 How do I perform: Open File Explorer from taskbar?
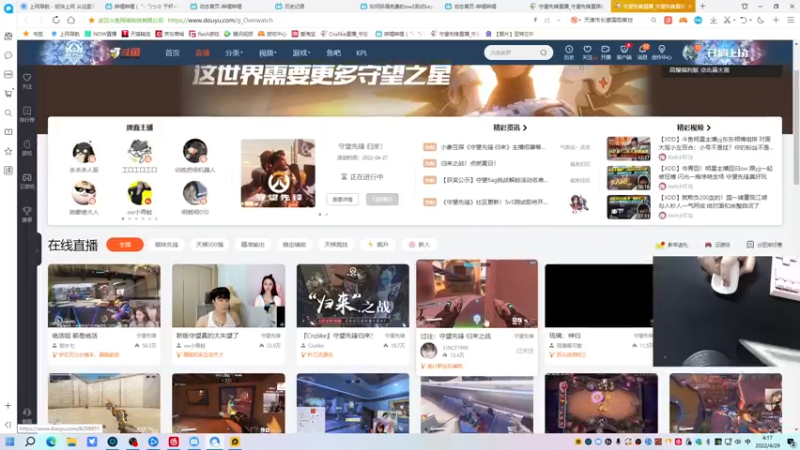tap(71, 442)
